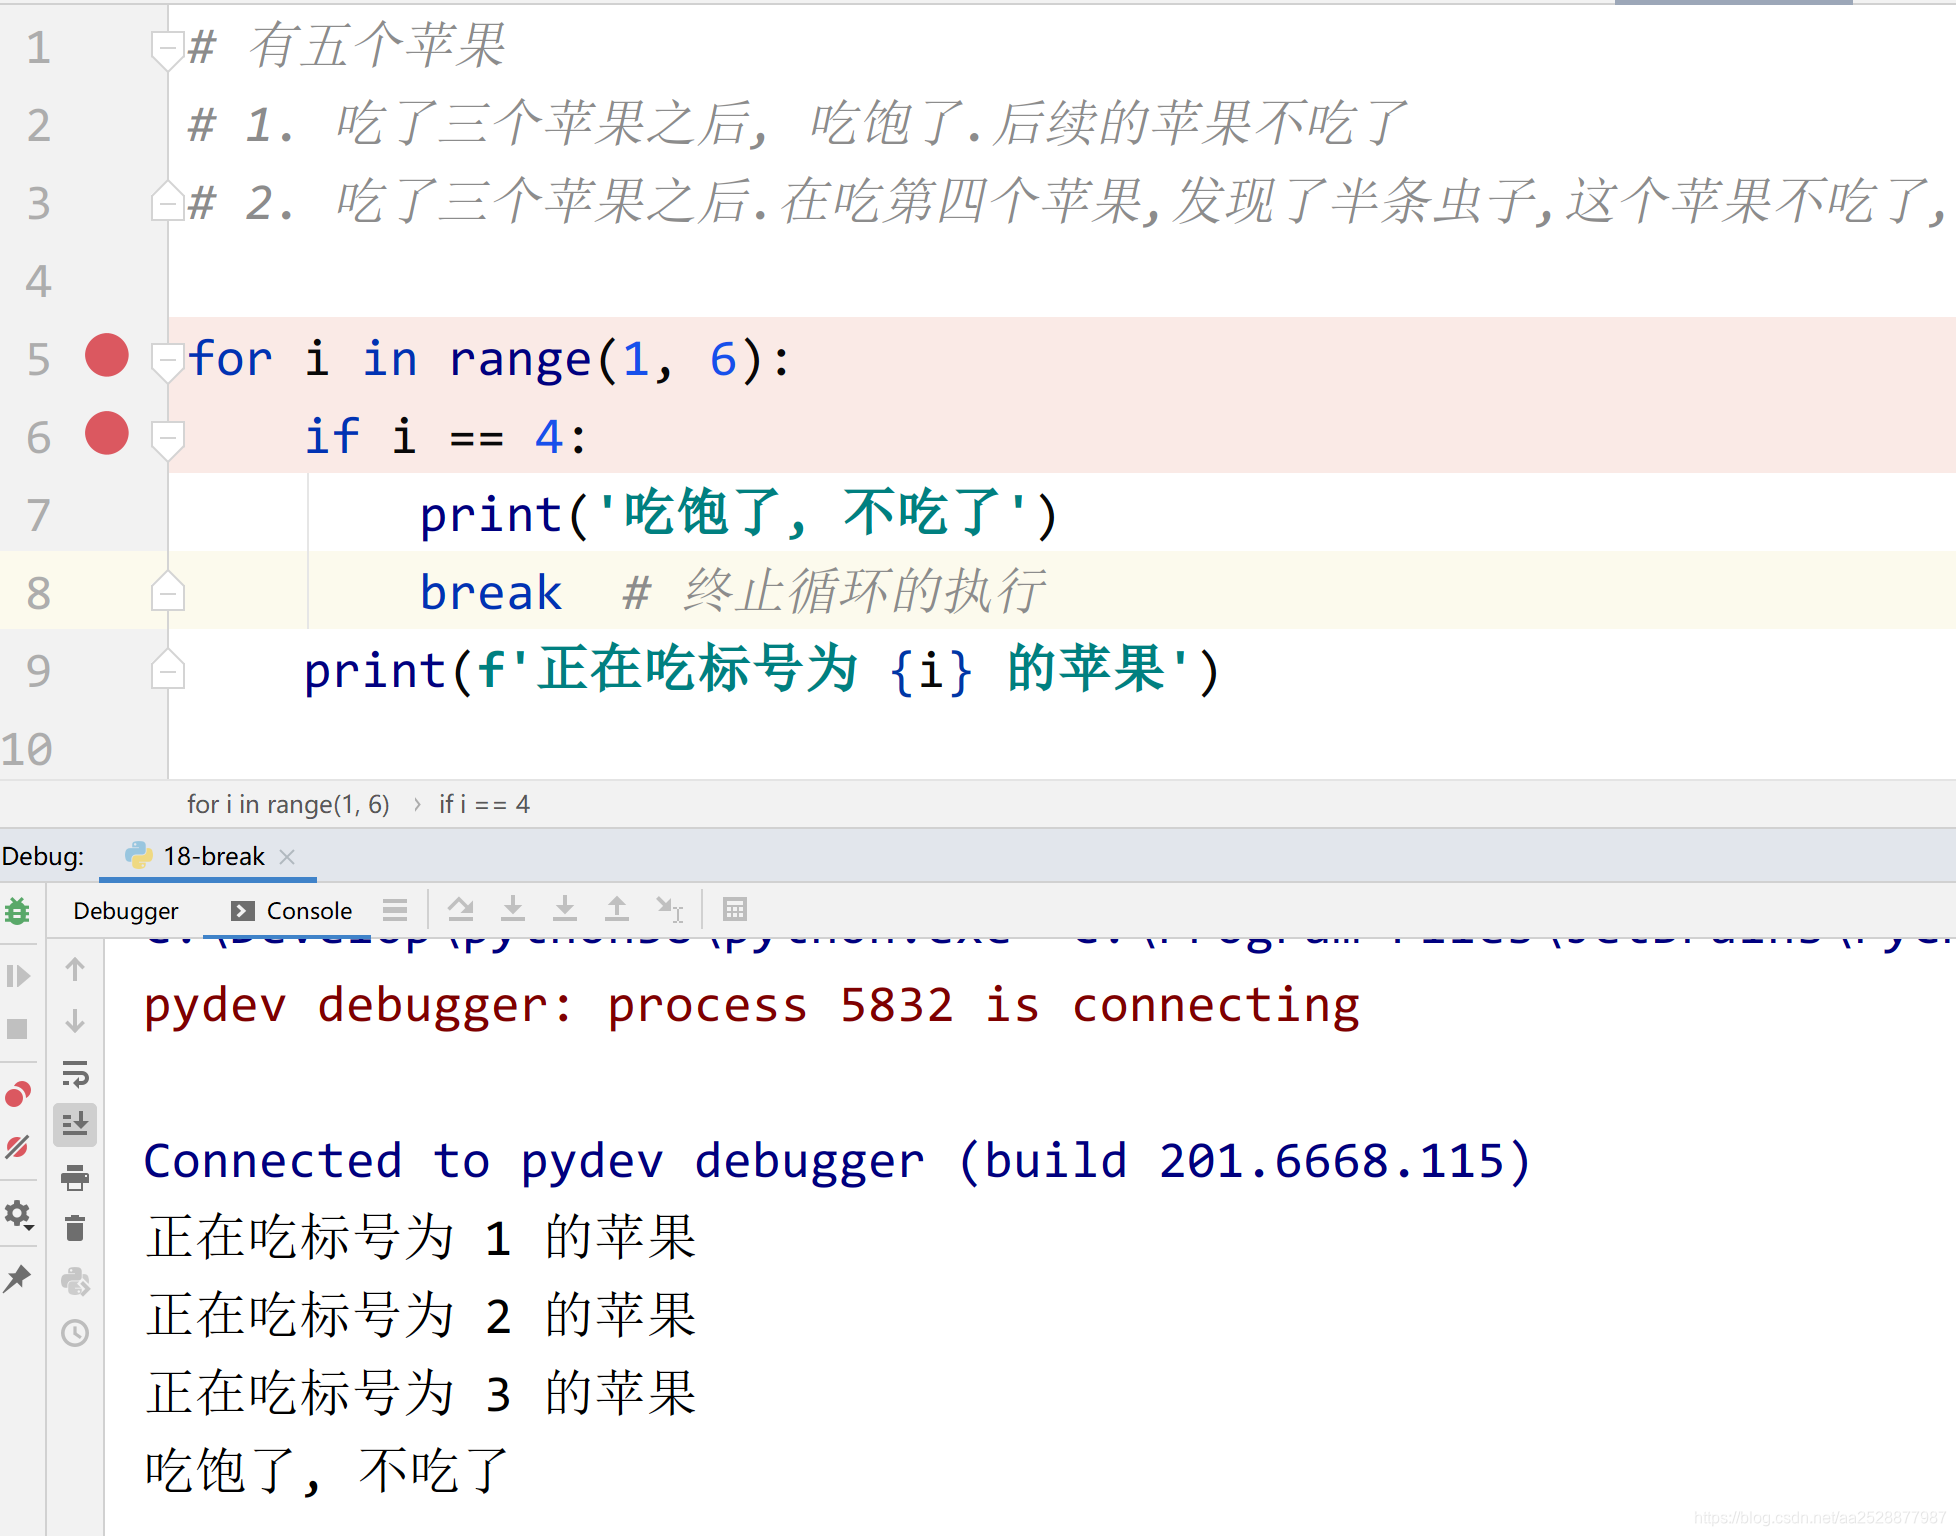This screenshot has height=1536, width=1956.
Task: Clear console with trash icon
Action: pyautogui.click(x=75, y=1229)
